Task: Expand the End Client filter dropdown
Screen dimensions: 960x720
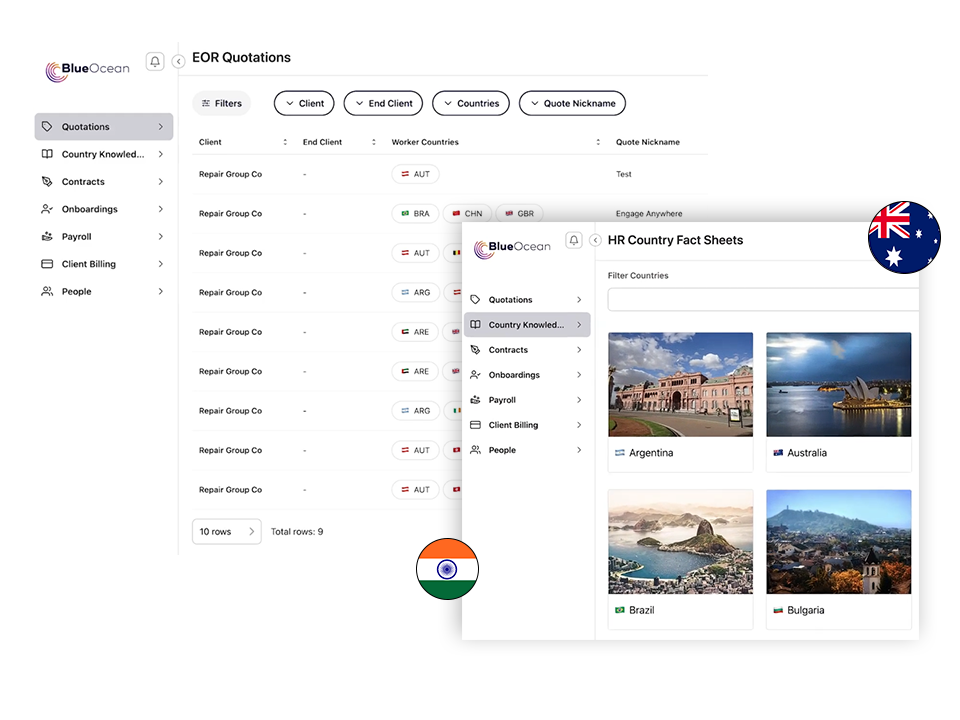Action: [383, 103]
